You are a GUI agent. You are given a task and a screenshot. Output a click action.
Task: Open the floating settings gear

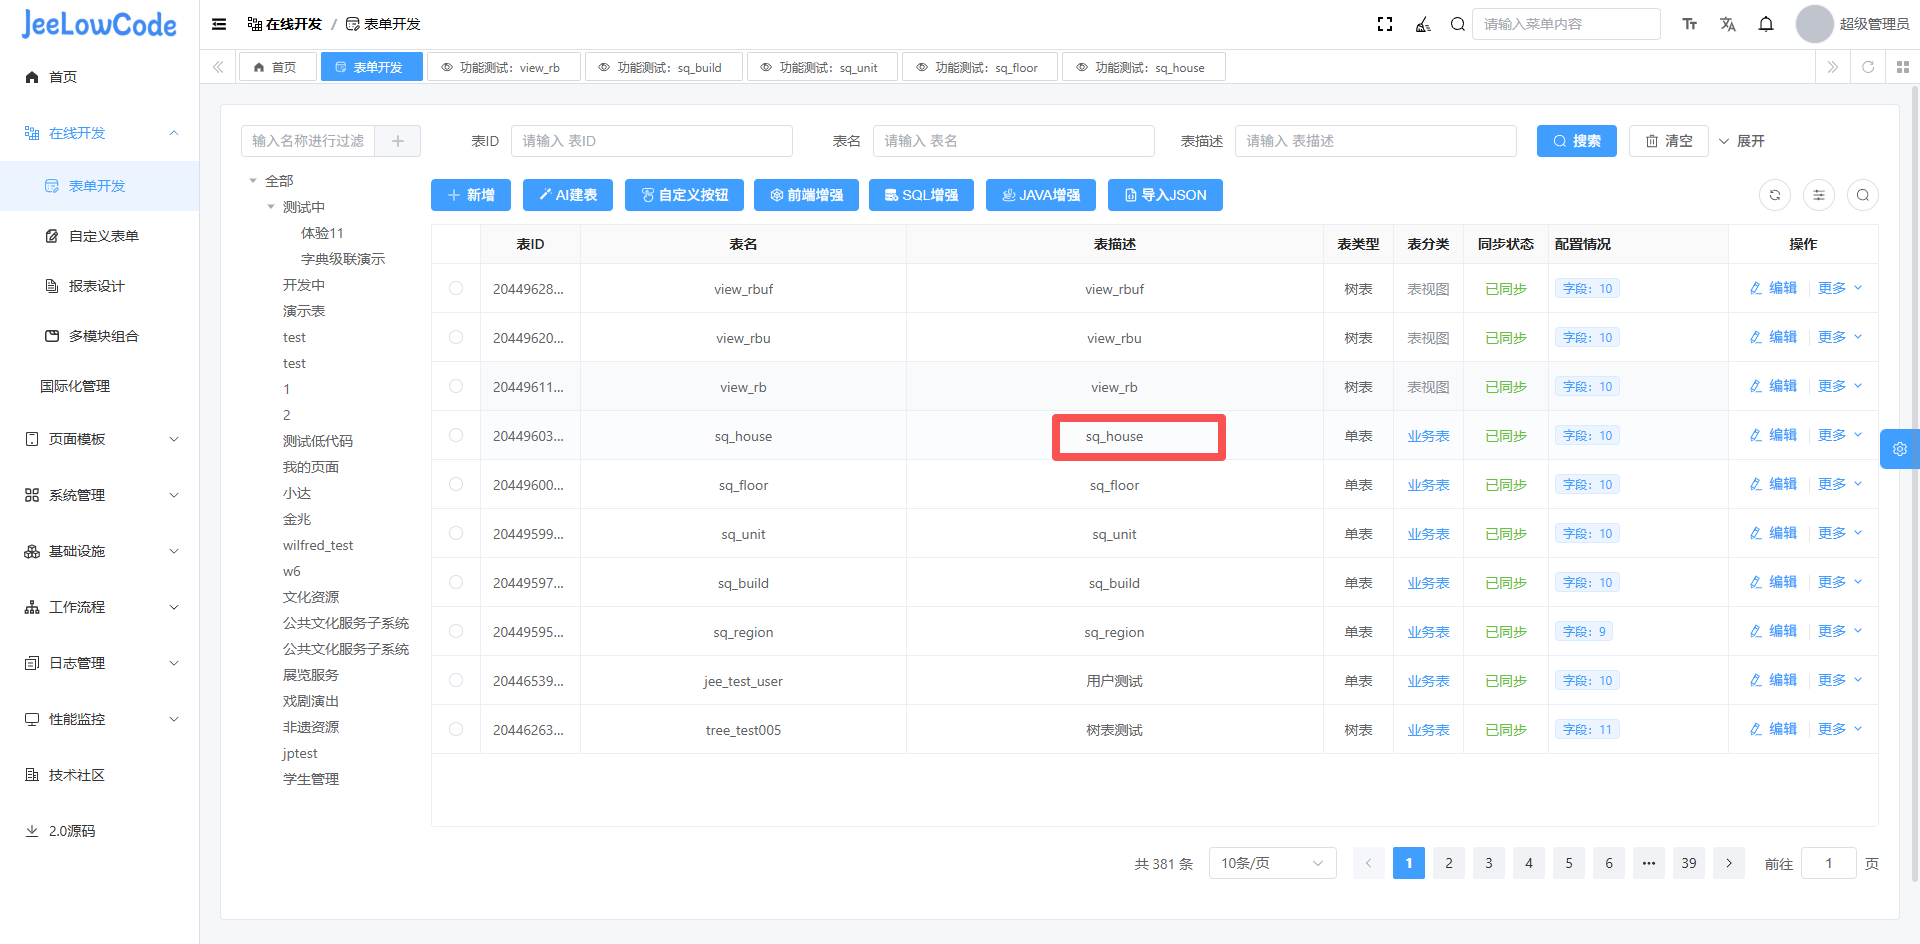click(x=1899, y=449)
